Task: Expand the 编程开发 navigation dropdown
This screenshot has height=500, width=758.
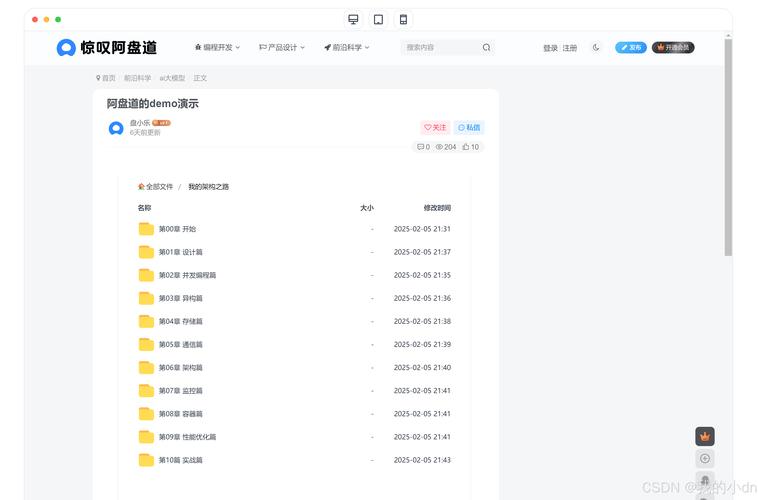Action: [x=217, y=47]
